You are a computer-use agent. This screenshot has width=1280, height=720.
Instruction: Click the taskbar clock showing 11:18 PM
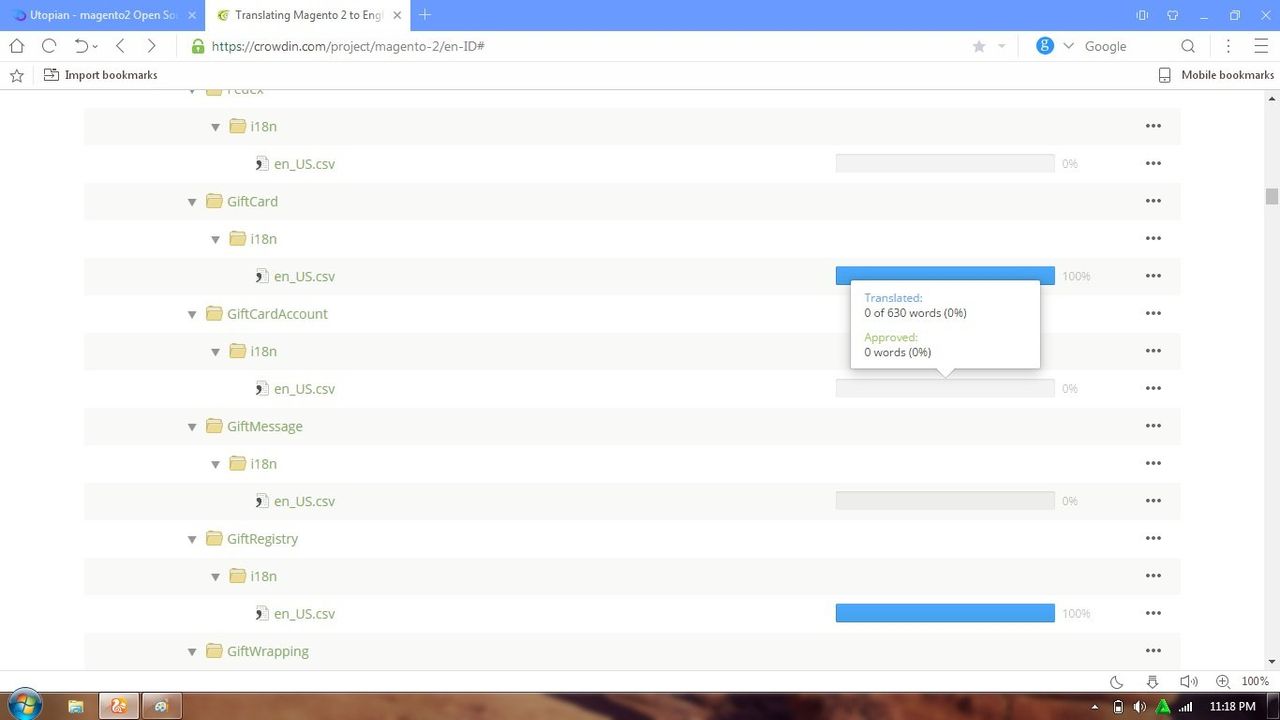click(1232, 707)
